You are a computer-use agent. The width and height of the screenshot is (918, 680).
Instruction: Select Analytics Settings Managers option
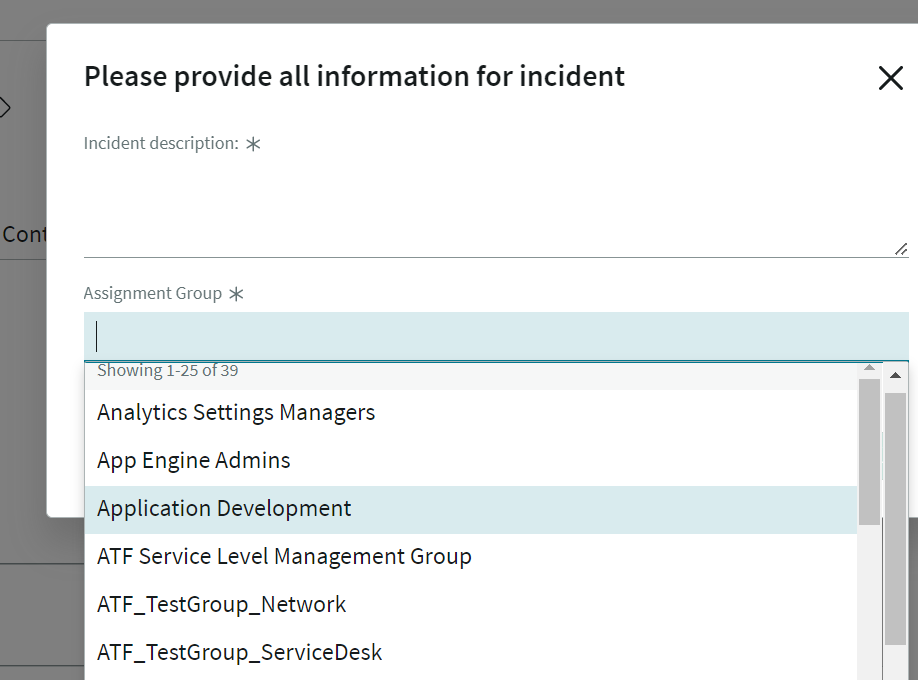(471, 413)
